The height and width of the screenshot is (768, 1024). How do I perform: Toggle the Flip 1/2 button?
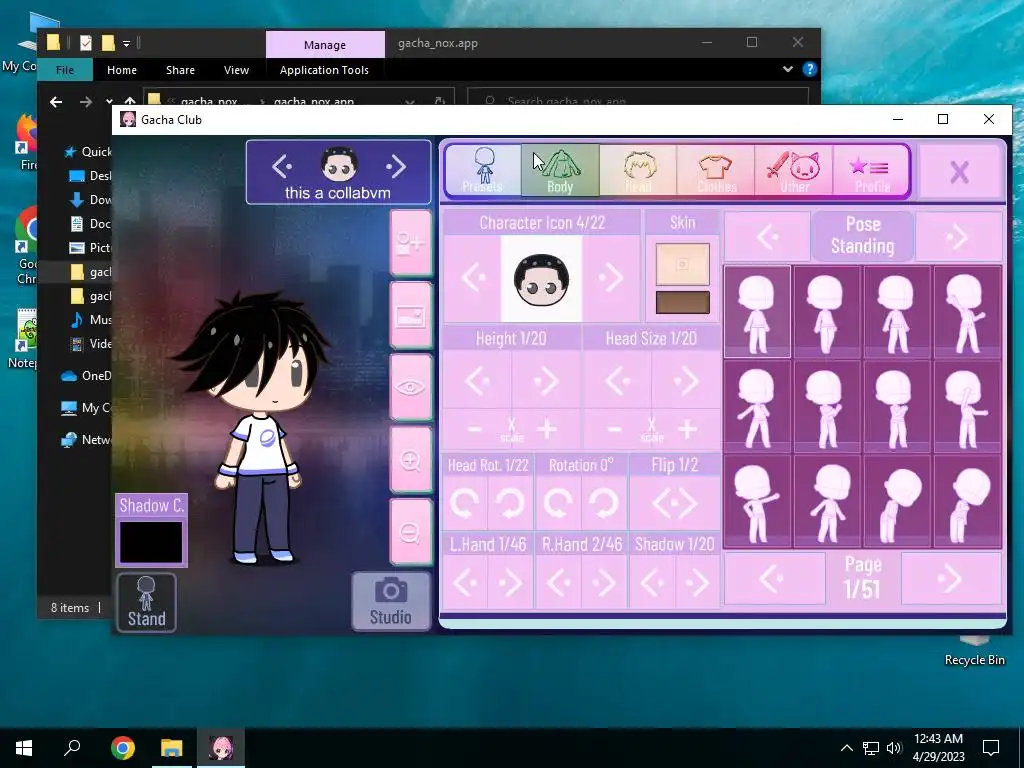(675, 503)
